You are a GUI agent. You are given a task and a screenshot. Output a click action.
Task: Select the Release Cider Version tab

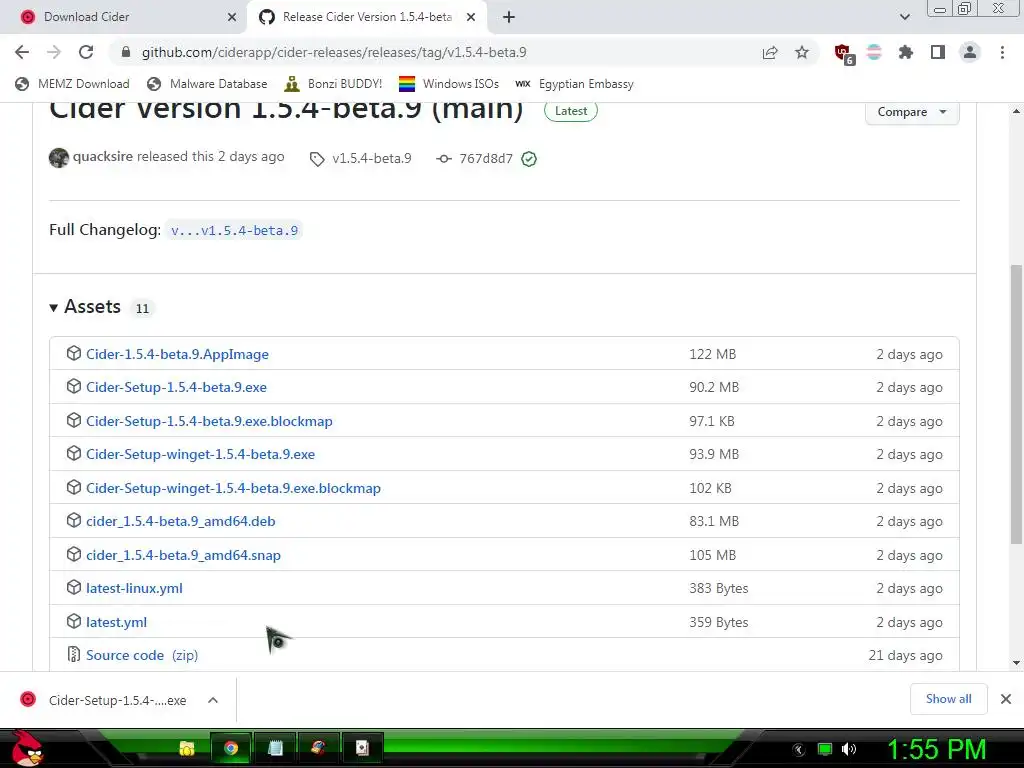[x=367, y=17]
